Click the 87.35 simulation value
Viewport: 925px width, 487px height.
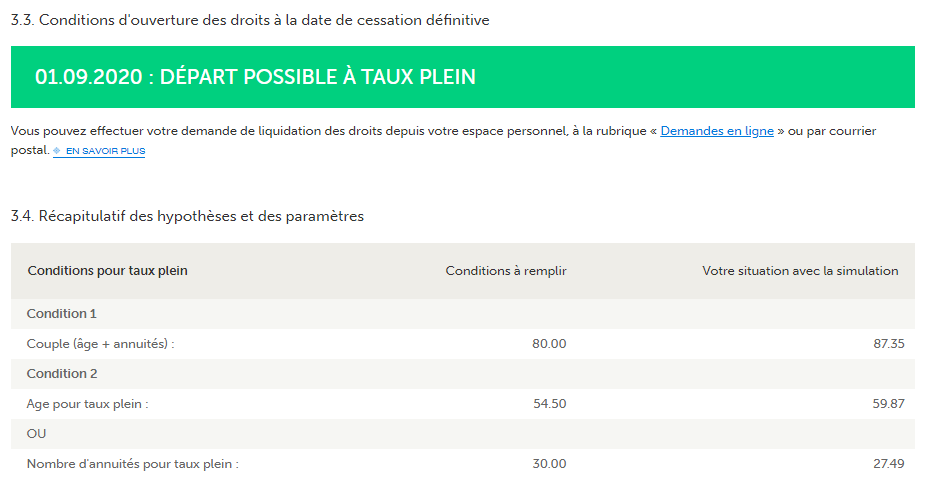[x=888, y=344]
